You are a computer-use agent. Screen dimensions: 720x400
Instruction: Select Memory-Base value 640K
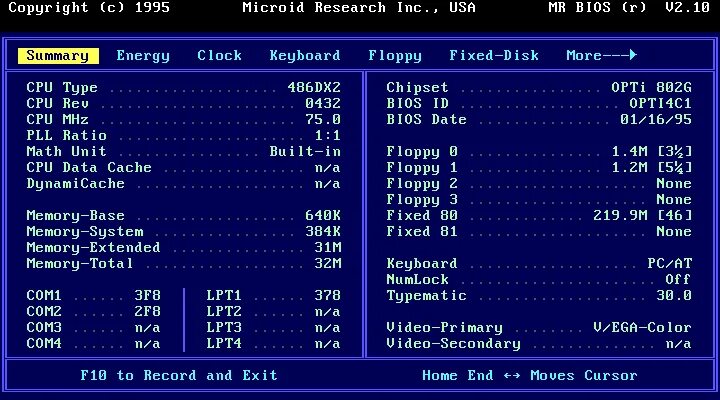[x=323, y=215]
